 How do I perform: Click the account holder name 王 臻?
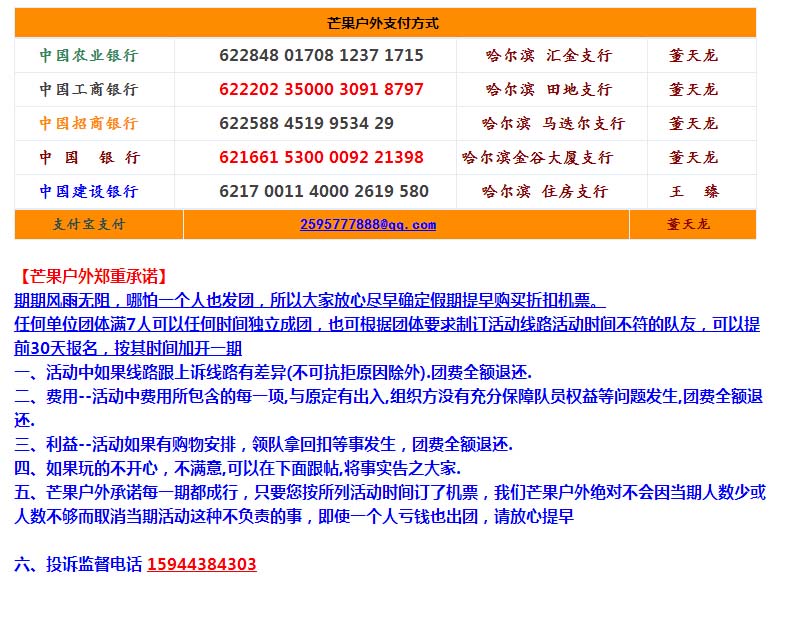[x=694, y=191]
